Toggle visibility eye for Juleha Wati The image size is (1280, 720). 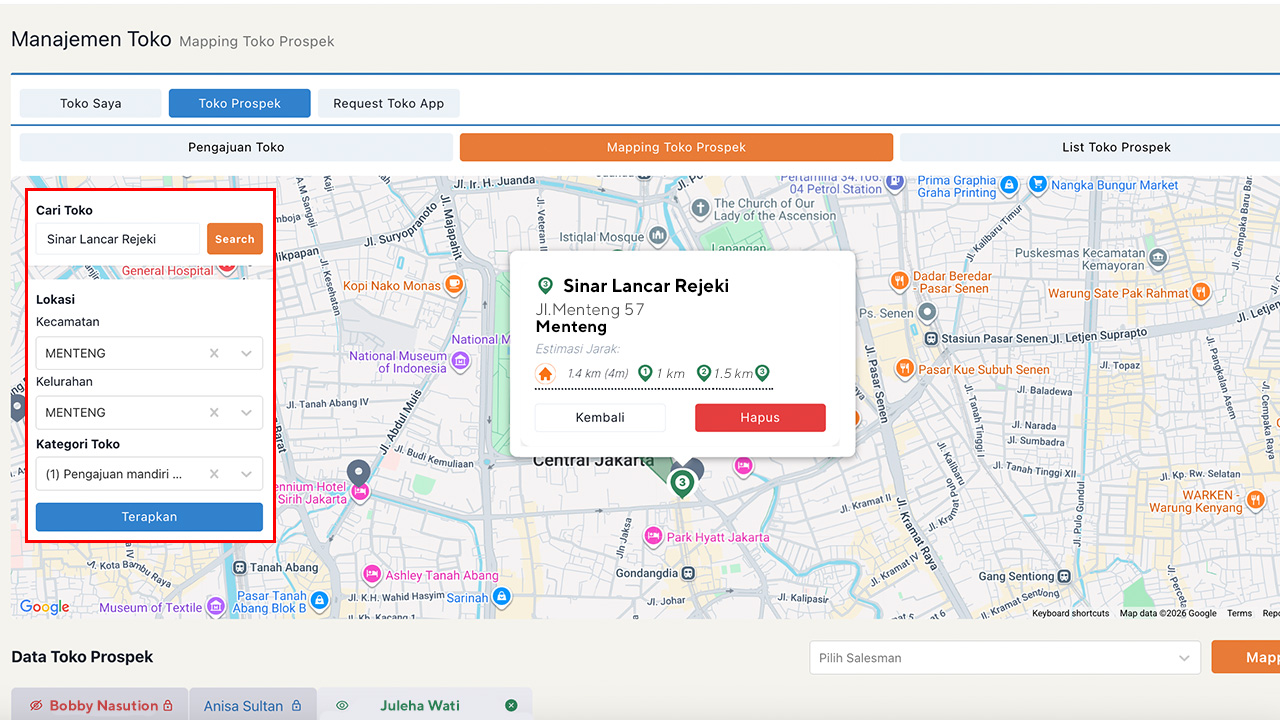click(342, 706)
